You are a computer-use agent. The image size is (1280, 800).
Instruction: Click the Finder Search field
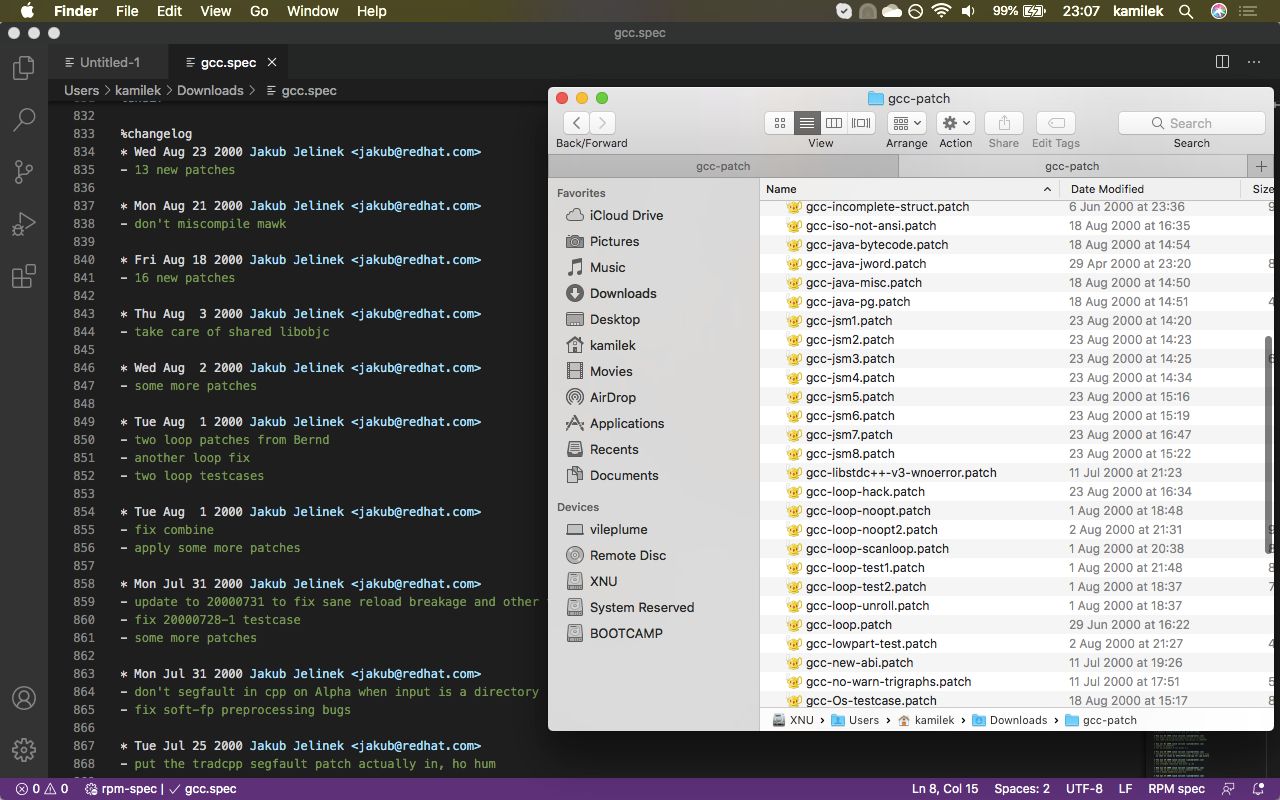pos(1191,123)
